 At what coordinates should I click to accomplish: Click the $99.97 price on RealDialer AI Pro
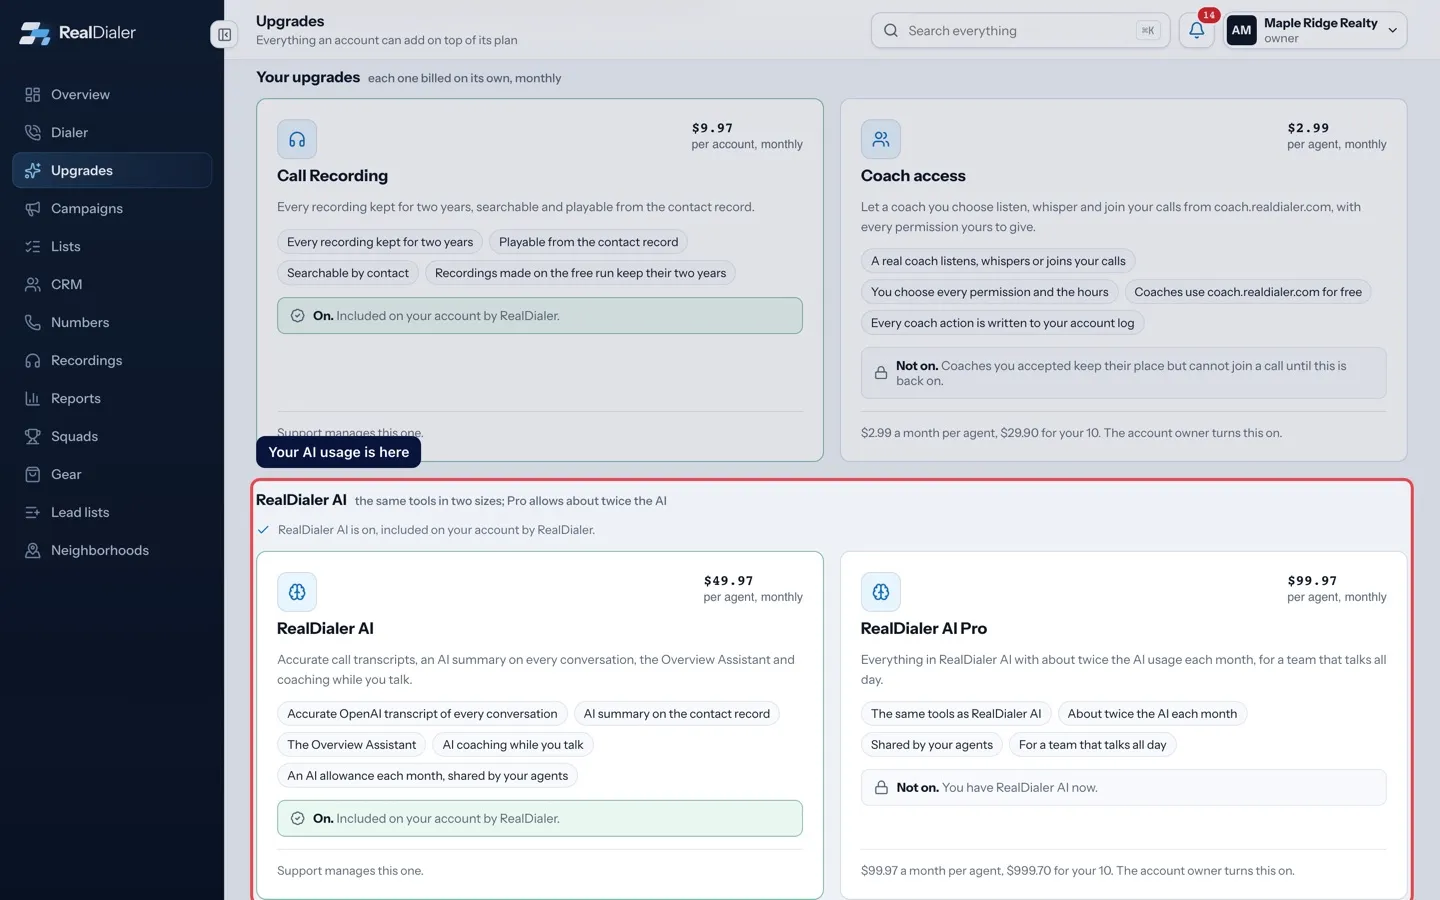pyautogui.click(x=1313, y=581)
